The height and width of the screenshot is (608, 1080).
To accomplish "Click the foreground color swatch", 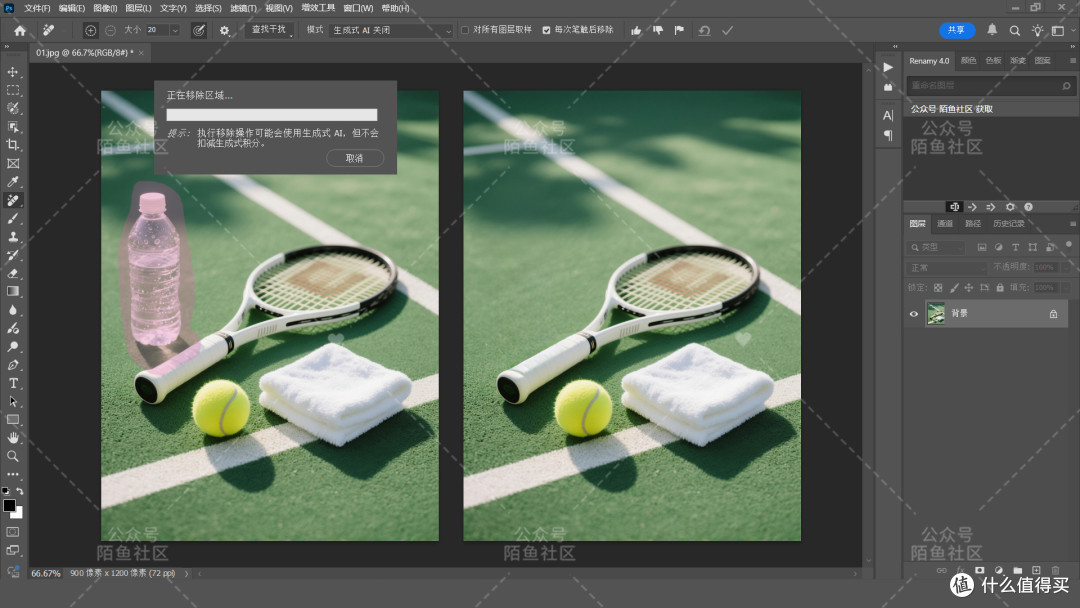I will (x=9, y=505).
